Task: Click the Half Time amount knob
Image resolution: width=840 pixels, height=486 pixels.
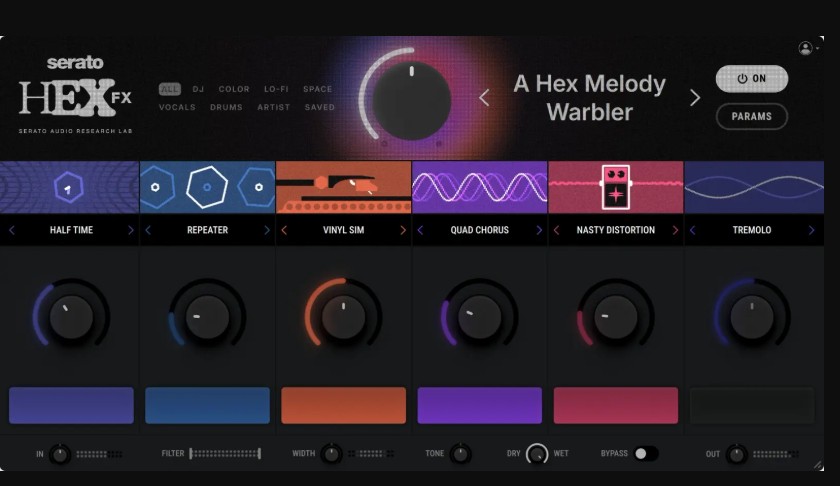Action: coord(71,317)
